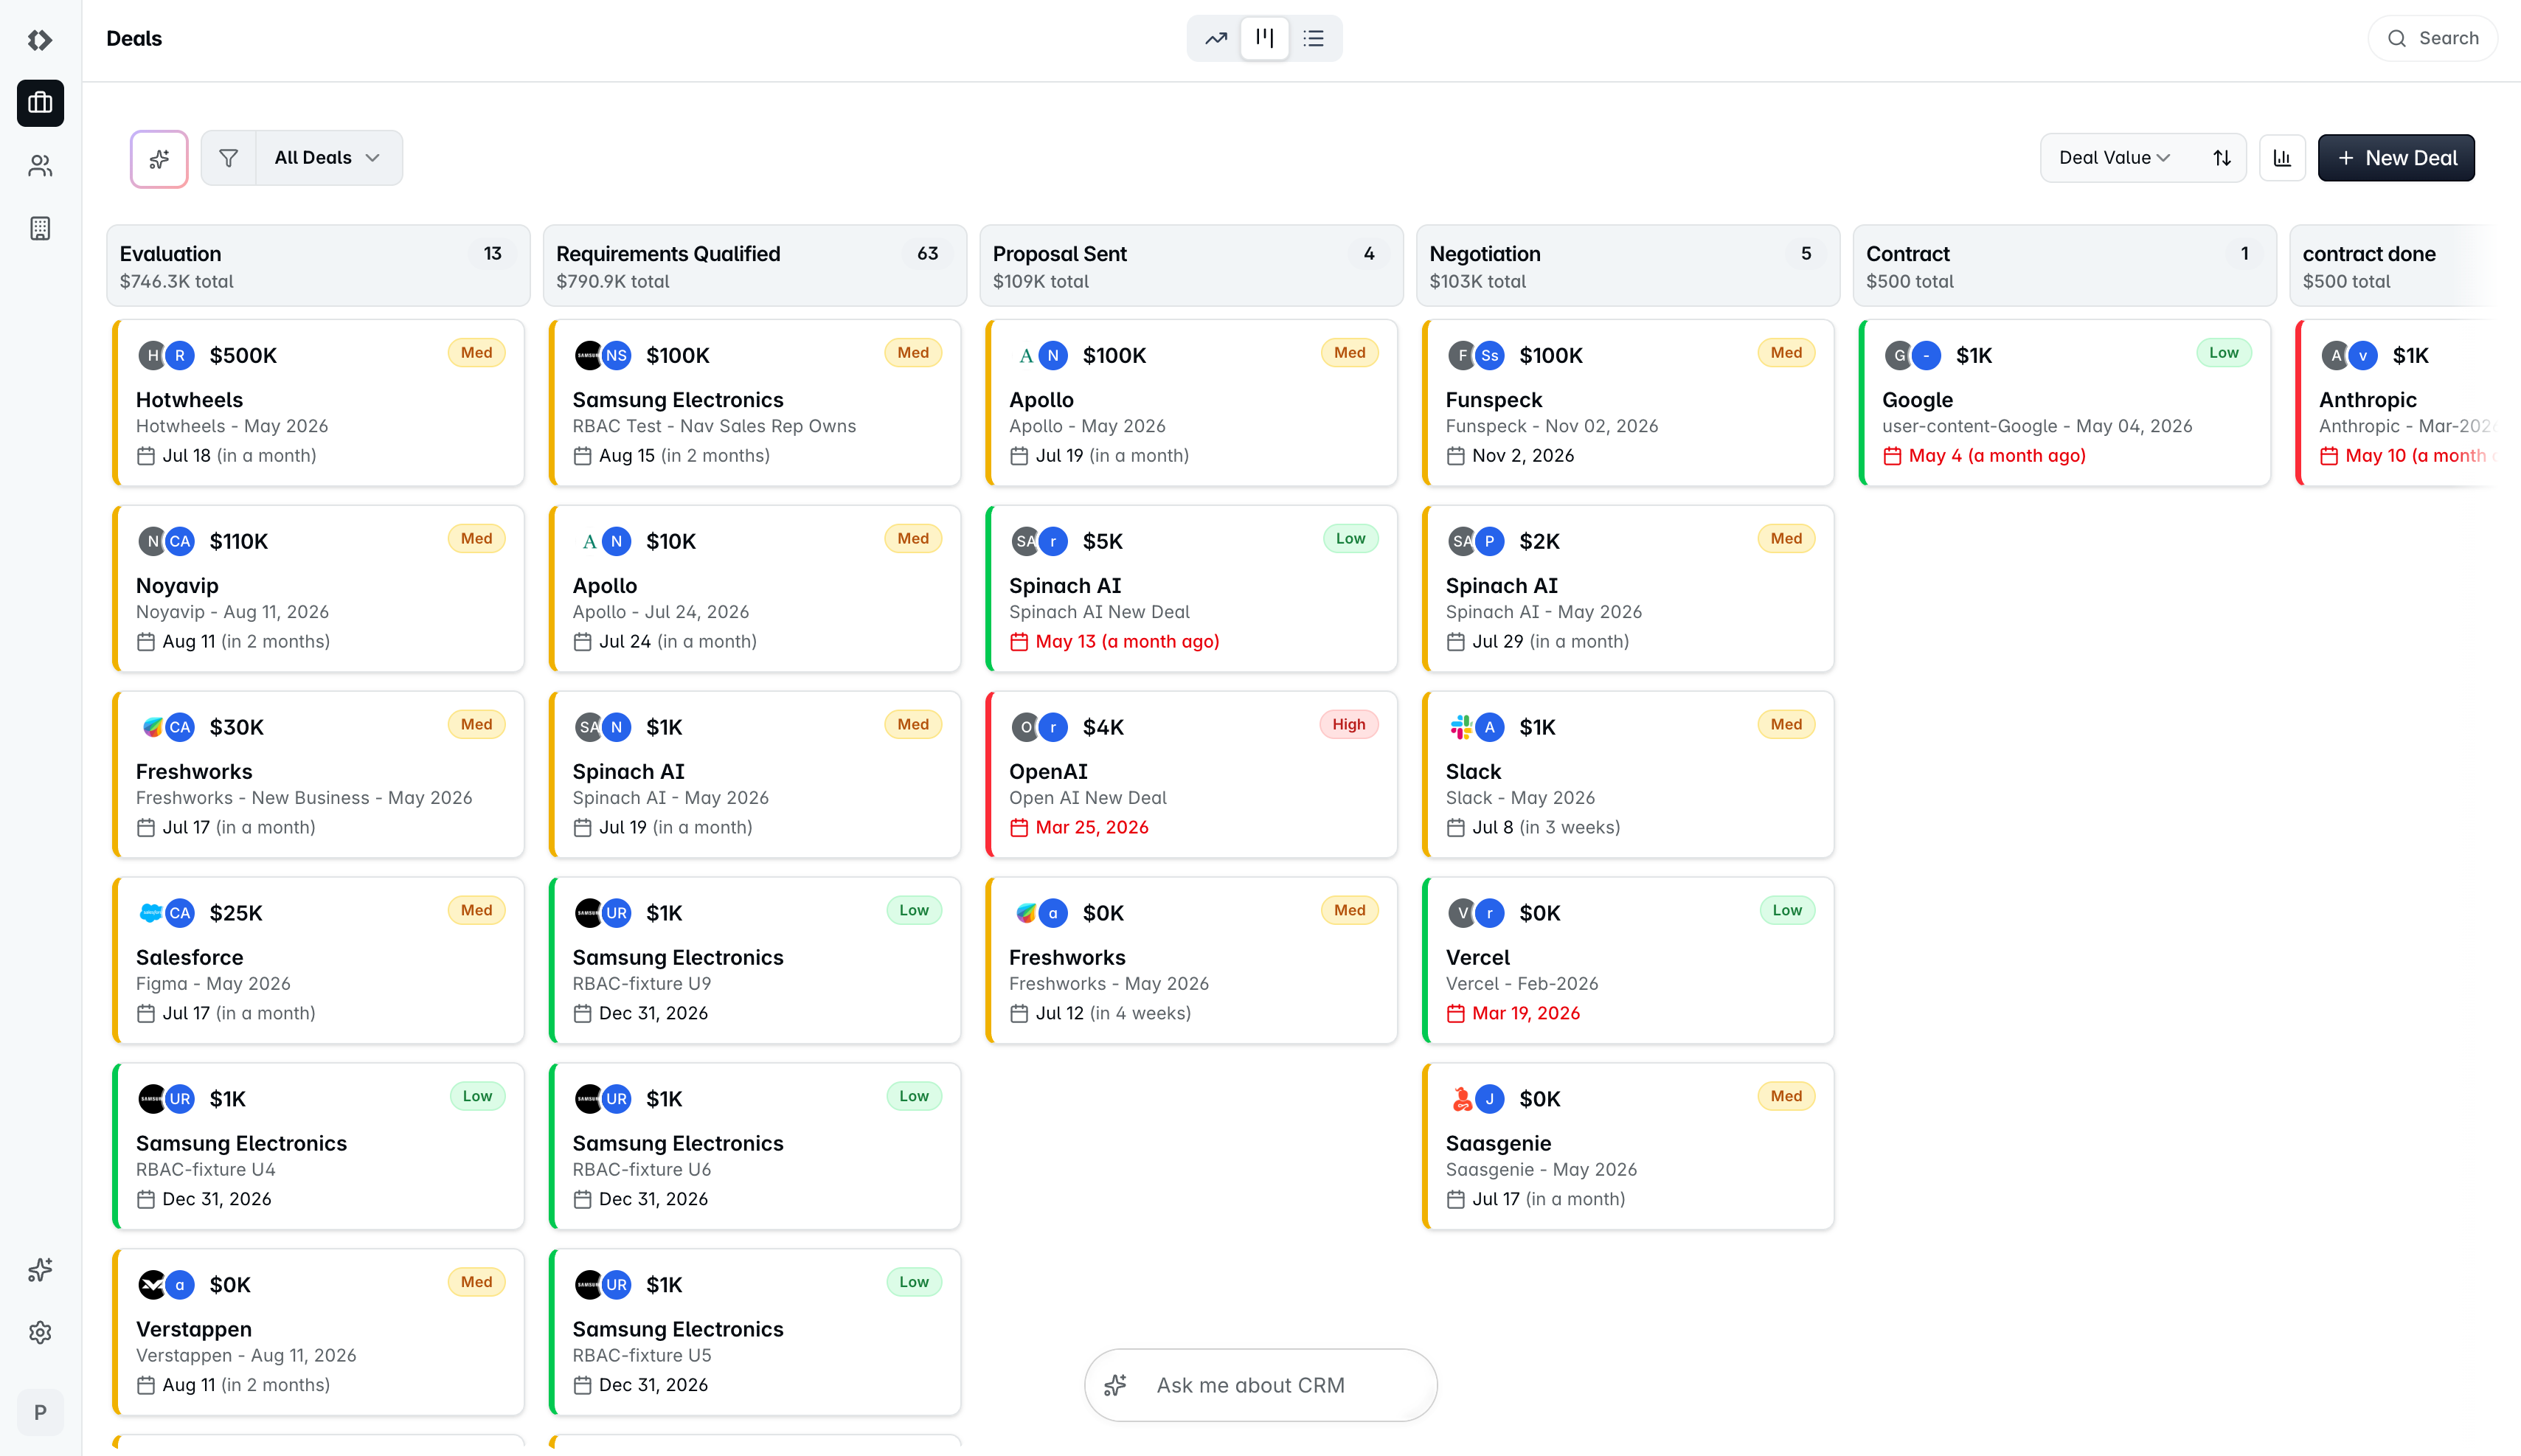Click the filter funnel icon
The height and width of the screenshot is (1456, 2521).
[x=228, y=158]
